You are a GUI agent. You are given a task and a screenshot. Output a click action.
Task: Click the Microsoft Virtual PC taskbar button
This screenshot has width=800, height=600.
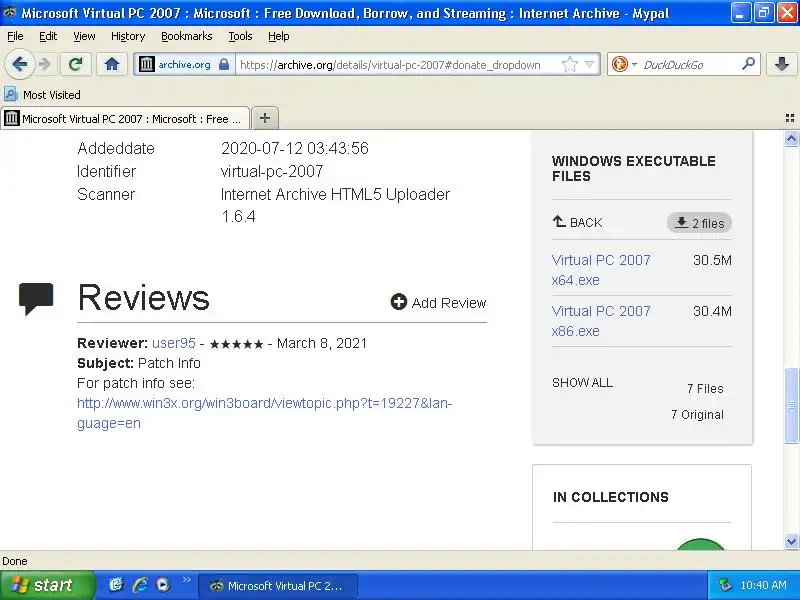click(278, 586)
